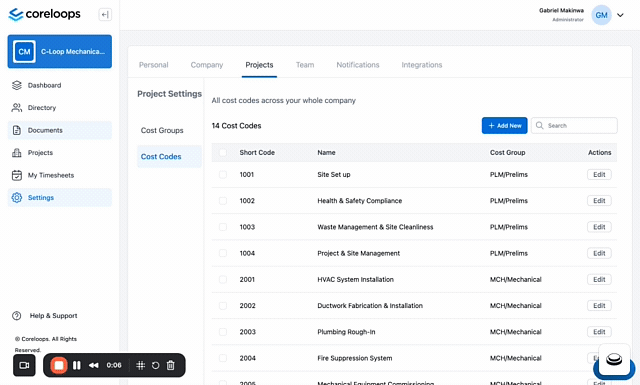Check the row 1003 Waste Management
The width and height of the screenshot is (640, 385).
point(223,227)
